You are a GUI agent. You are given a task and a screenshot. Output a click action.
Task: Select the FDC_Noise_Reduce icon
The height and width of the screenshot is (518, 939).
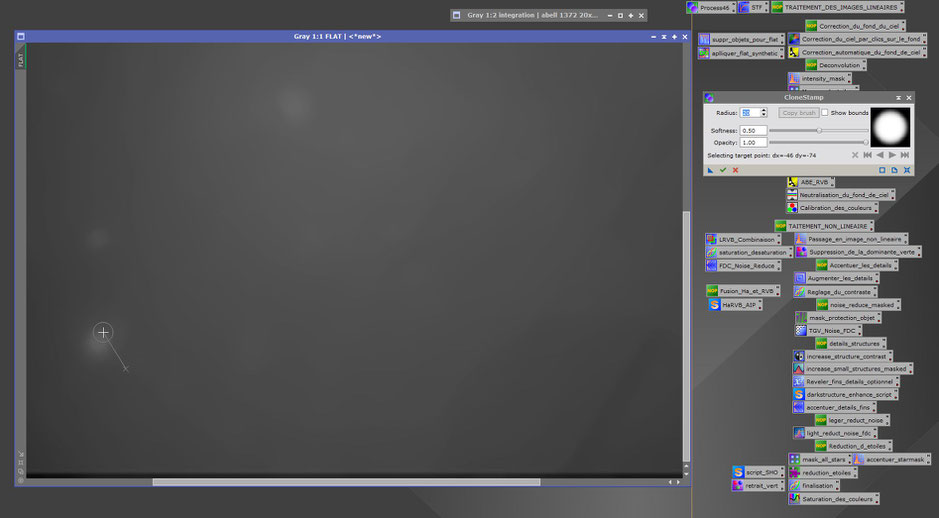click(743, 266)
